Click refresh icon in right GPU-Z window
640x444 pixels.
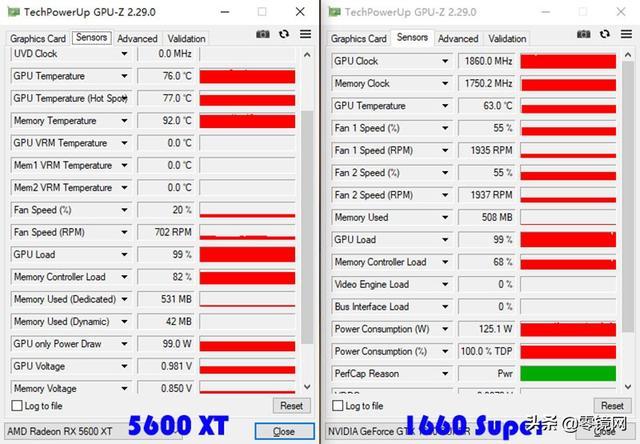point(605,34)
